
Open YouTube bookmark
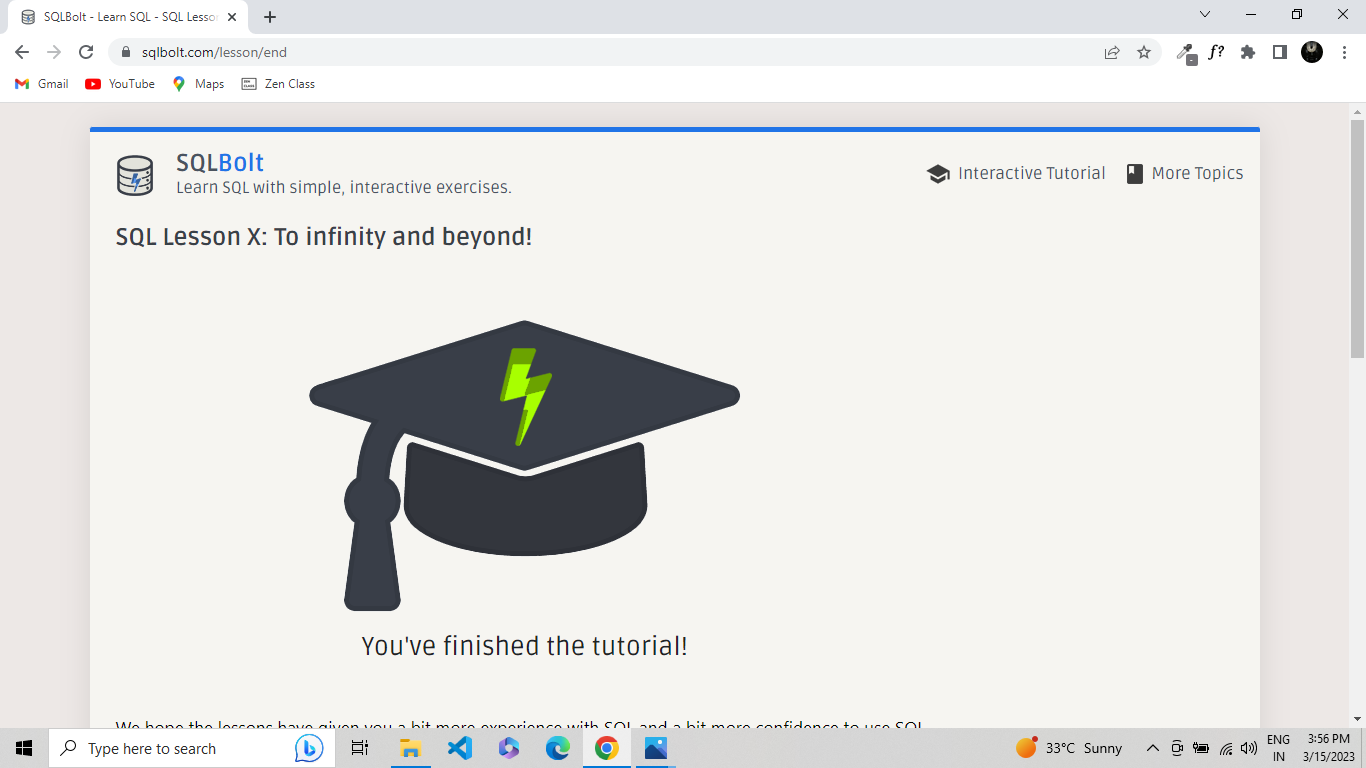point(120,84)
